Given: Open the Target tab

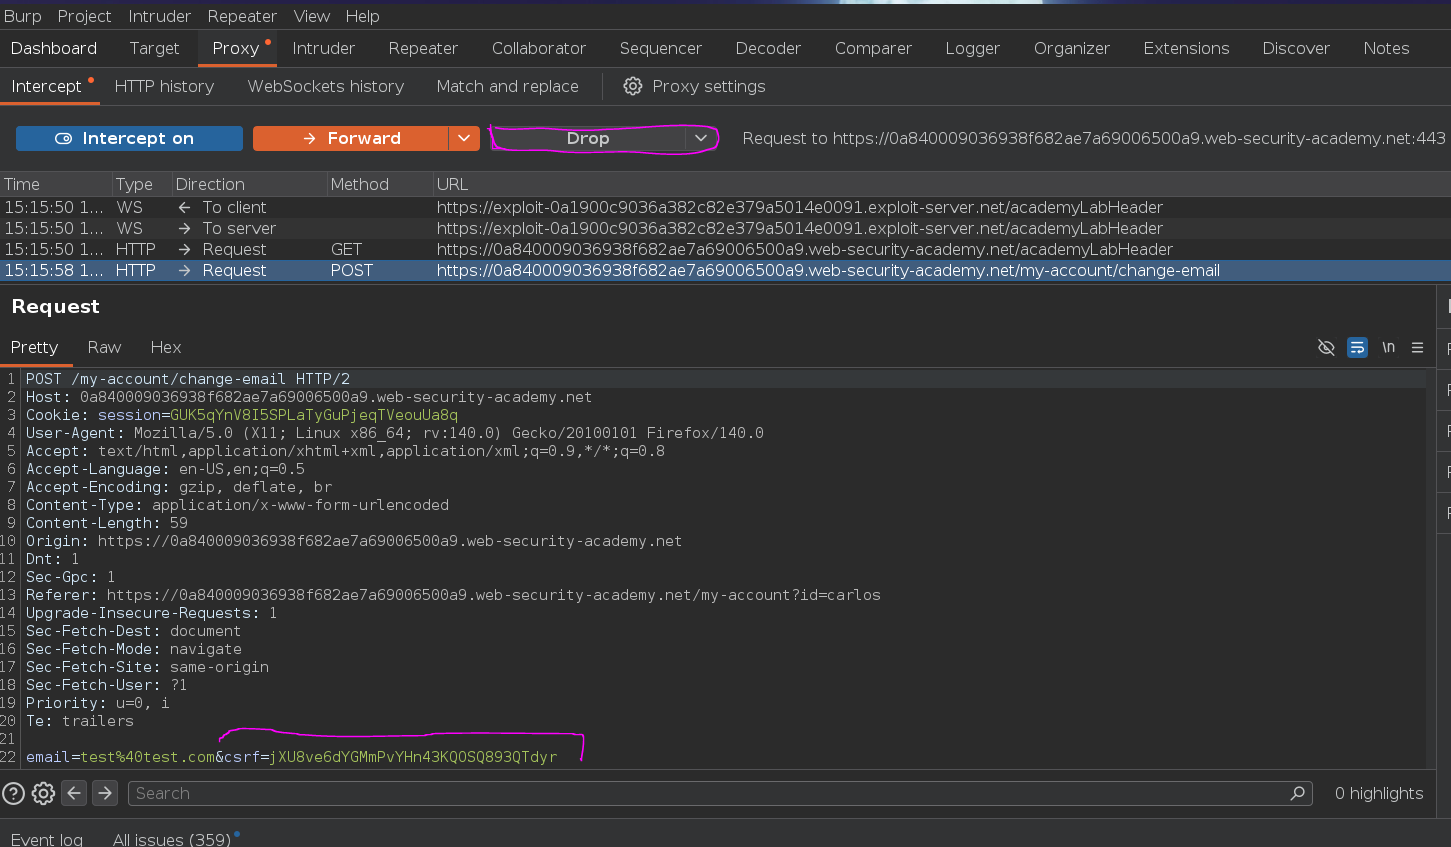Looking at the screenshot, I should (x=154, y=48).
